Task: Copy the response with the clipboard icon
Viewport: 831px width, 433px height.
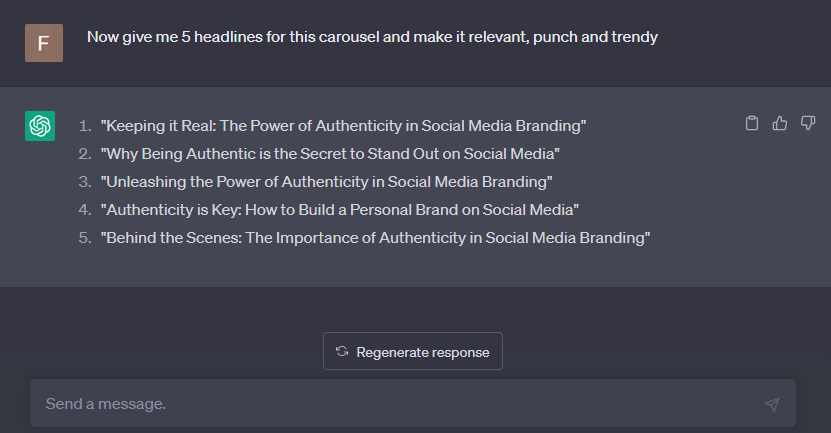Action: [752, 124]
